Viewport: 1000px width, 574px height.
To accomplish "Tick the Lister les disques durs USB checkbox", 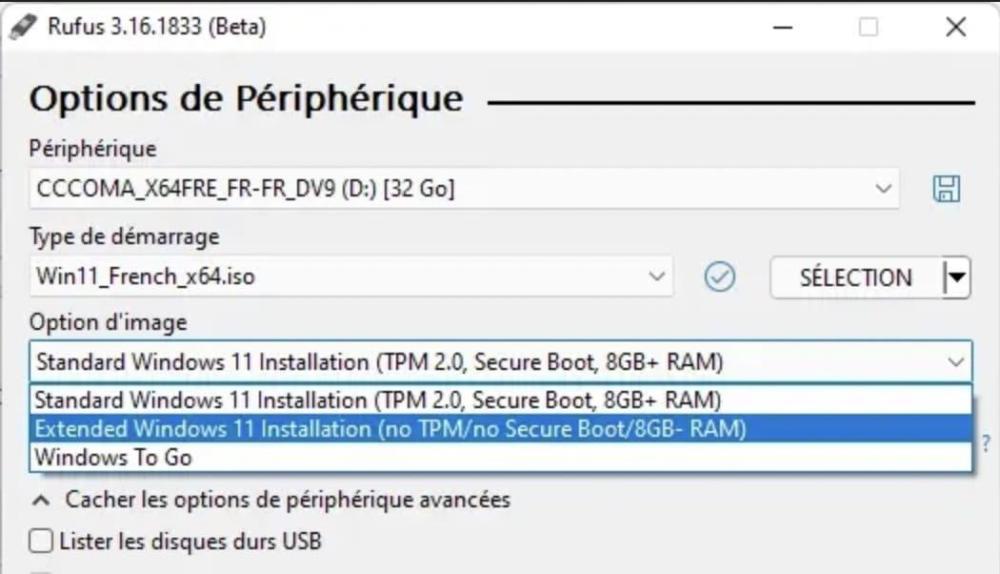I will point(41,542).
